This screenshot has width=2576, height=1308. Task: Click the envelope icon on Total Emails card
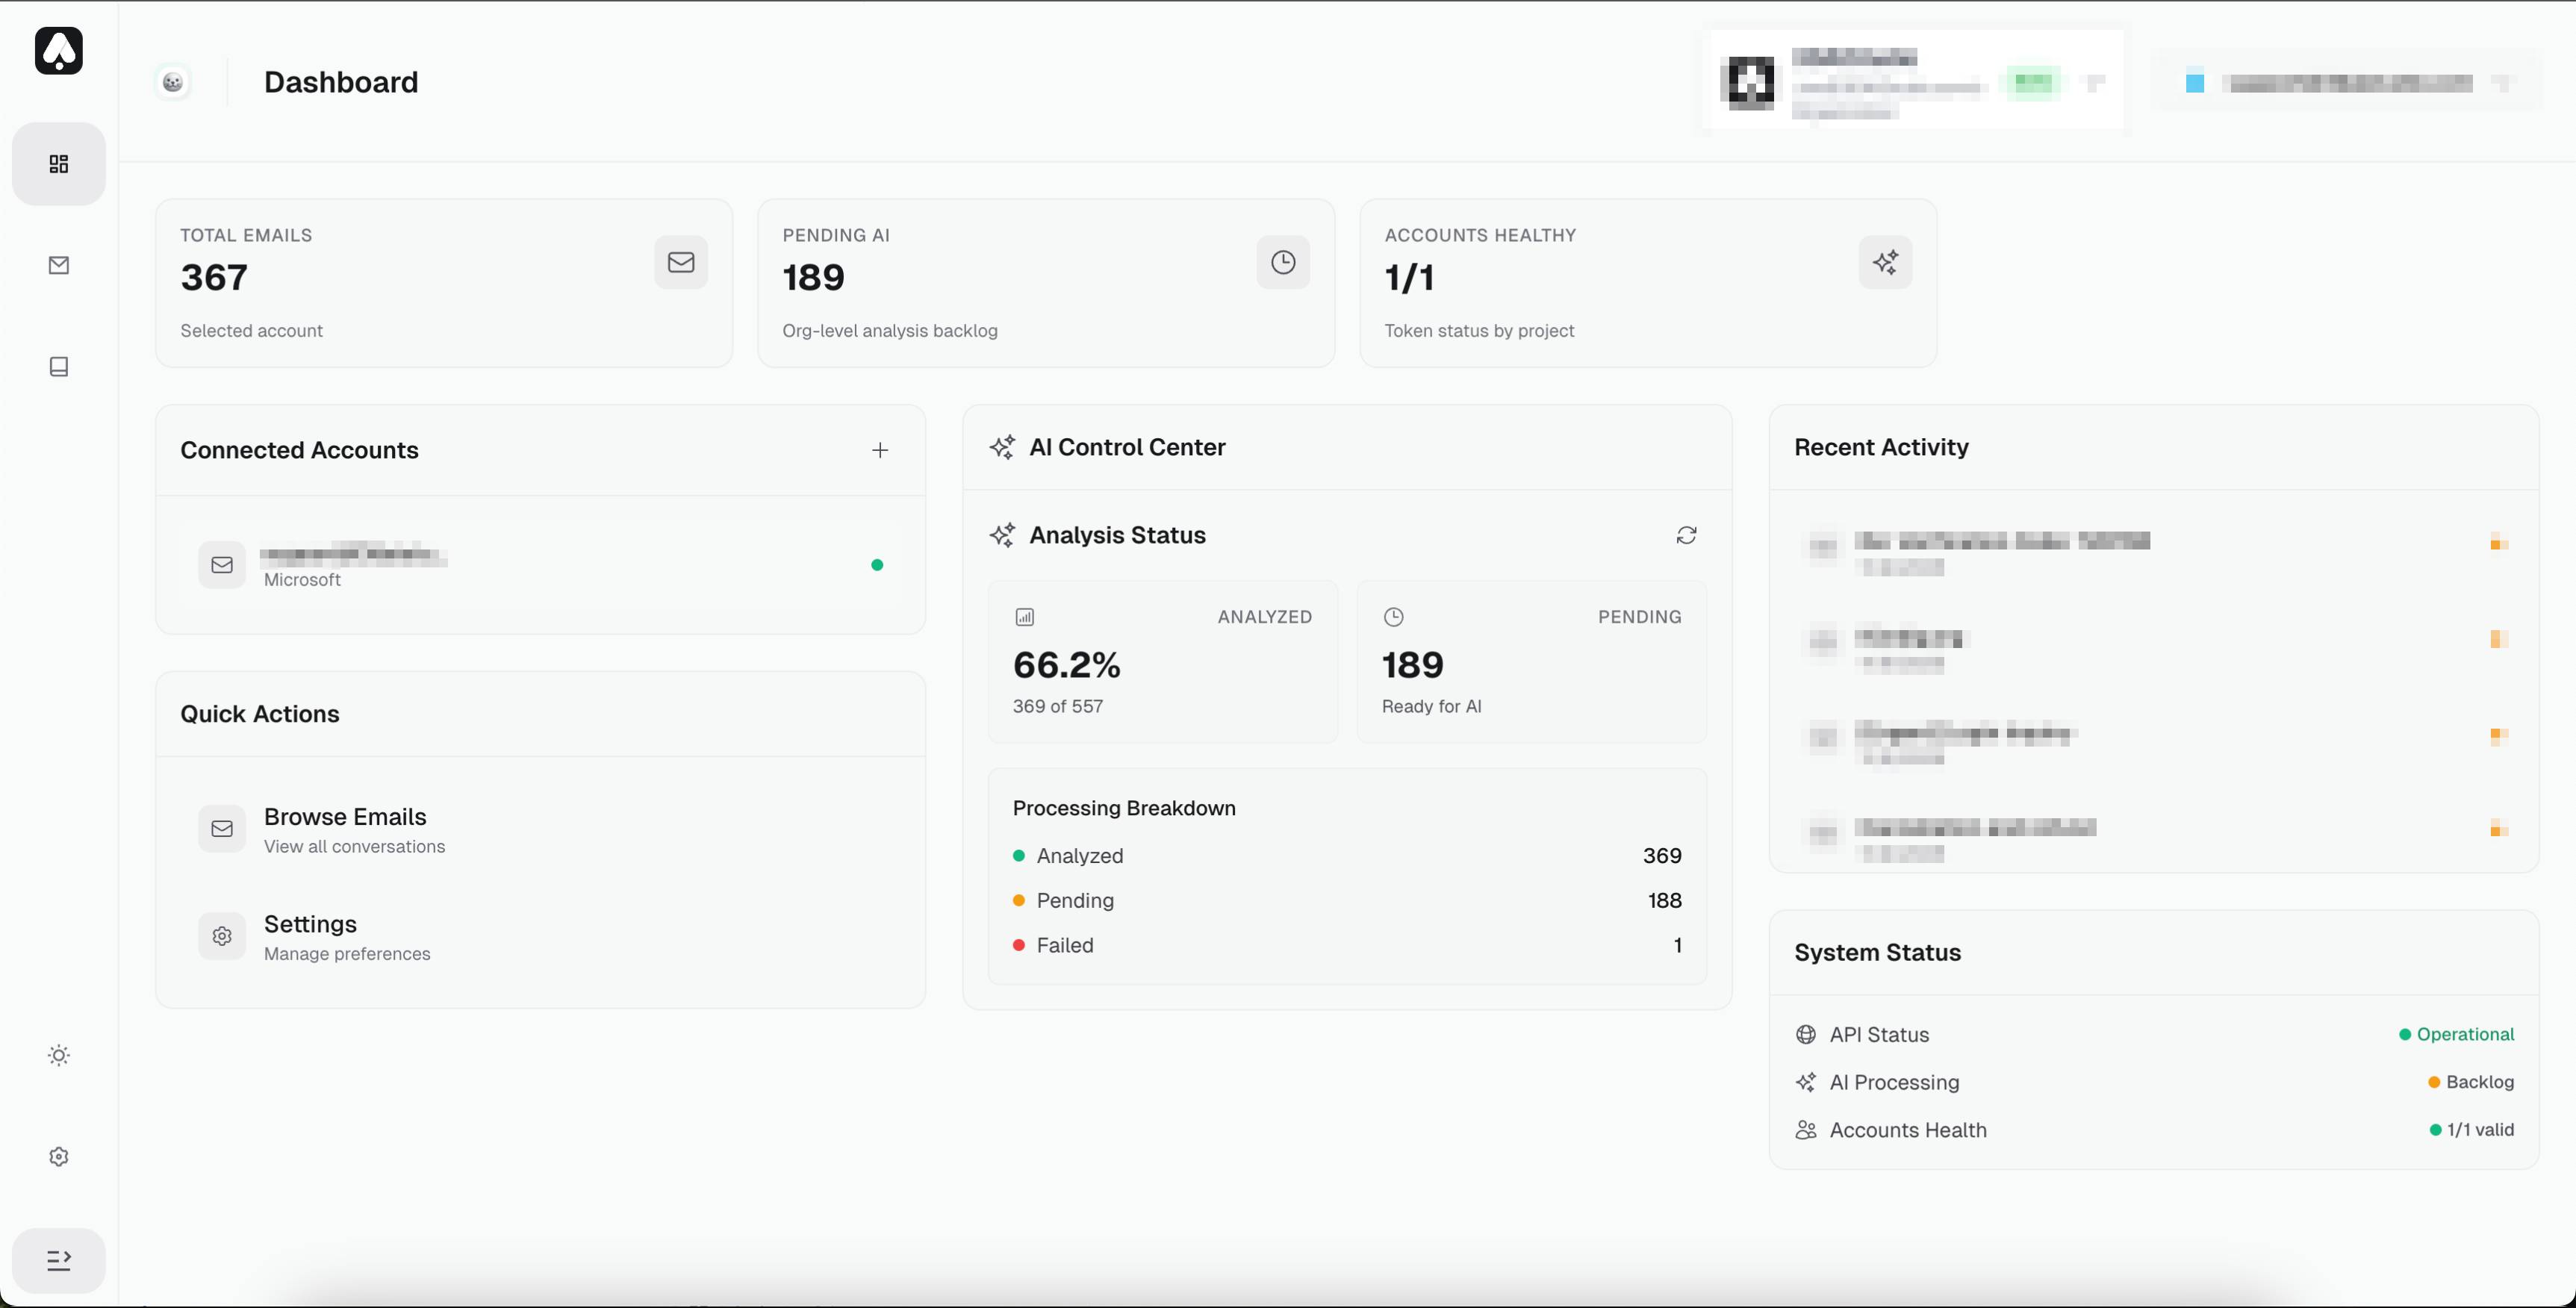click(681, 262)
